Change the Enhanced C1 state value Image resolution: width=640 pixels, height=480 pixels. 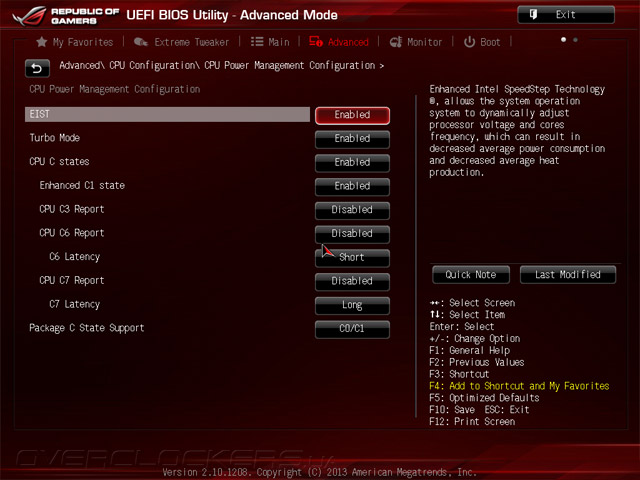tap(352, 187)
